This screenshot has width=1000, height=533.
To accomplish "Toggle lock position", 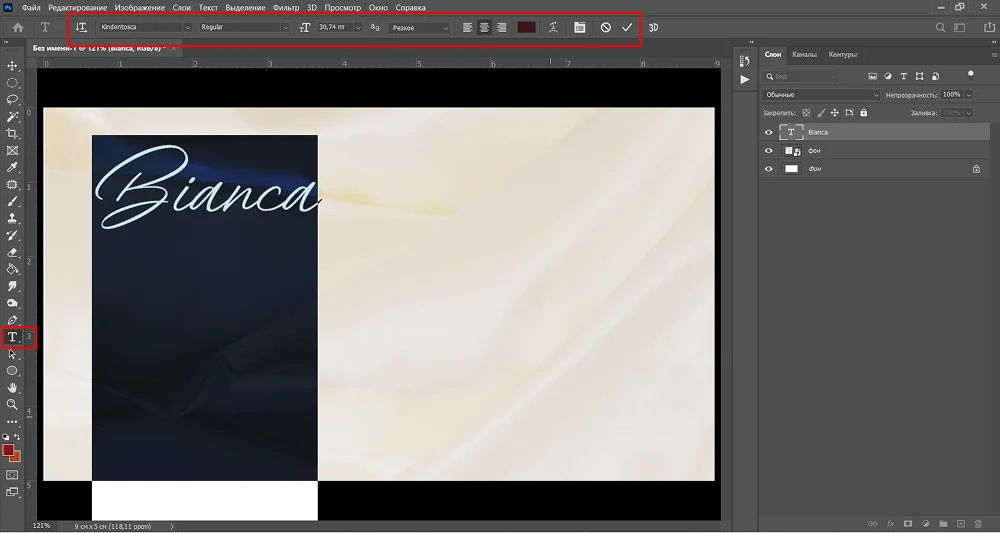I will 835,113.
